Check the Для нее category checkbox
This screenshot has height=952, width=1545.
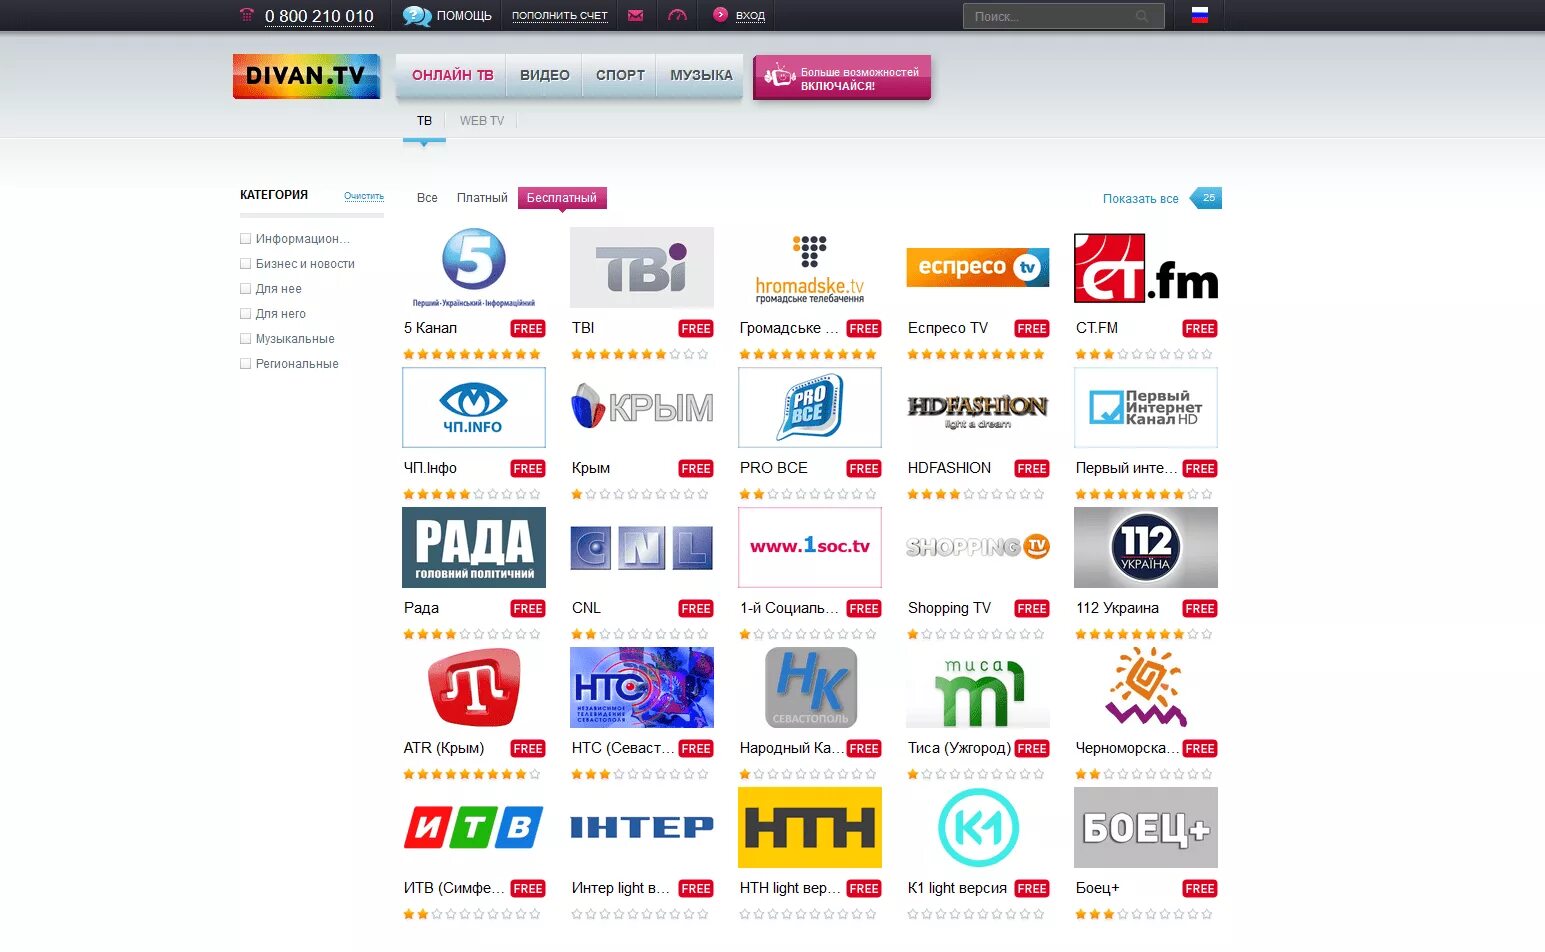tap(245, 289)
